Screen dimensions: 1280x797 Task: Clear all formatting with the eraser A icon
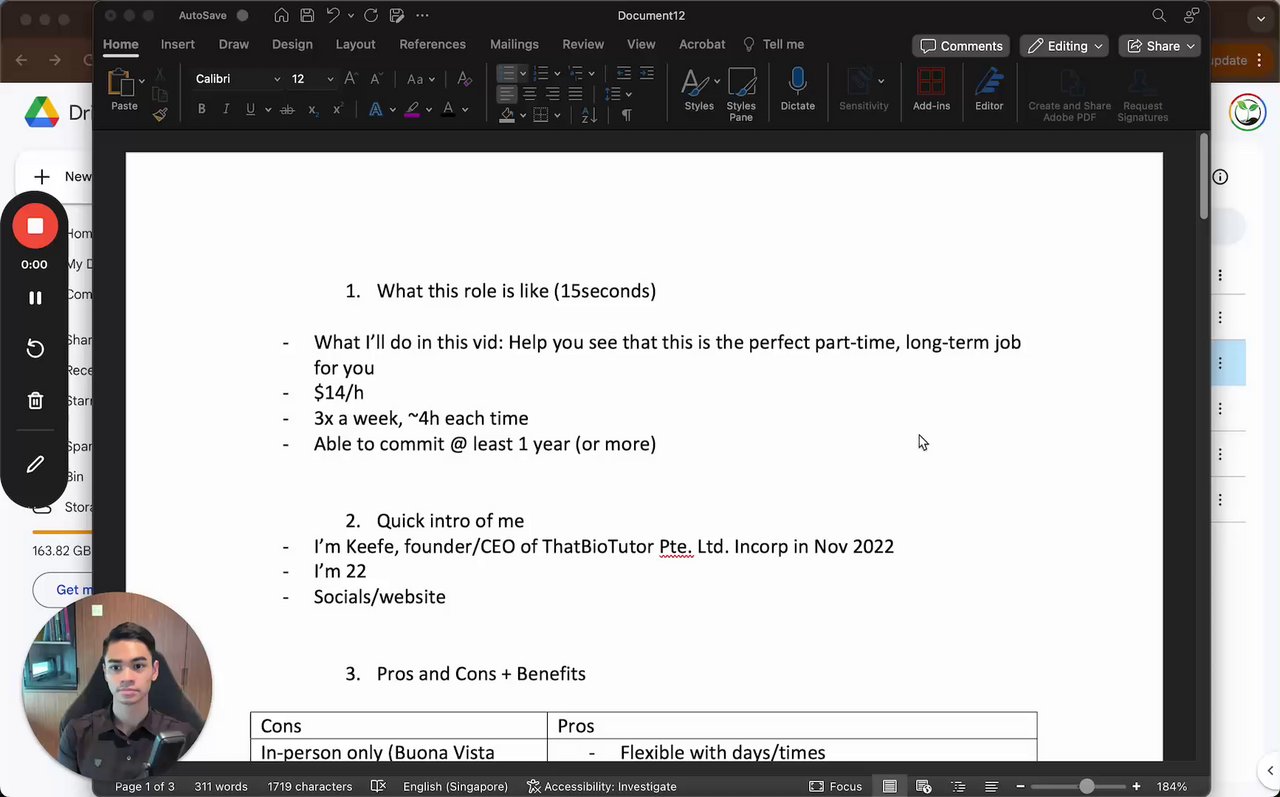[464, 78]
